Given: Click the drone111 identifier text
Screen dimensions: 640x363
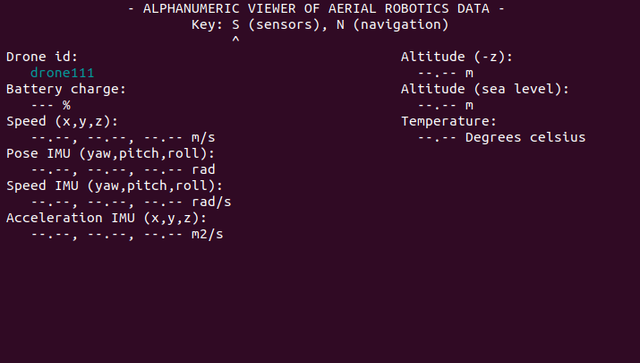Looking at the screenshot, I should tap(62, 73).
